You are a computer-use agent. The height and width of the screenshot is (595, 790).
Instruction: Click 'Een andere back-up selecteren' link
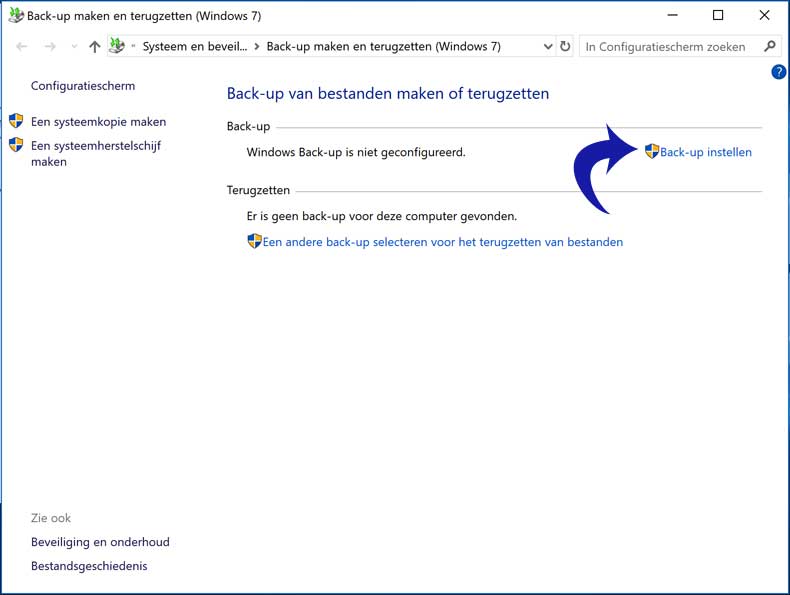443,242
